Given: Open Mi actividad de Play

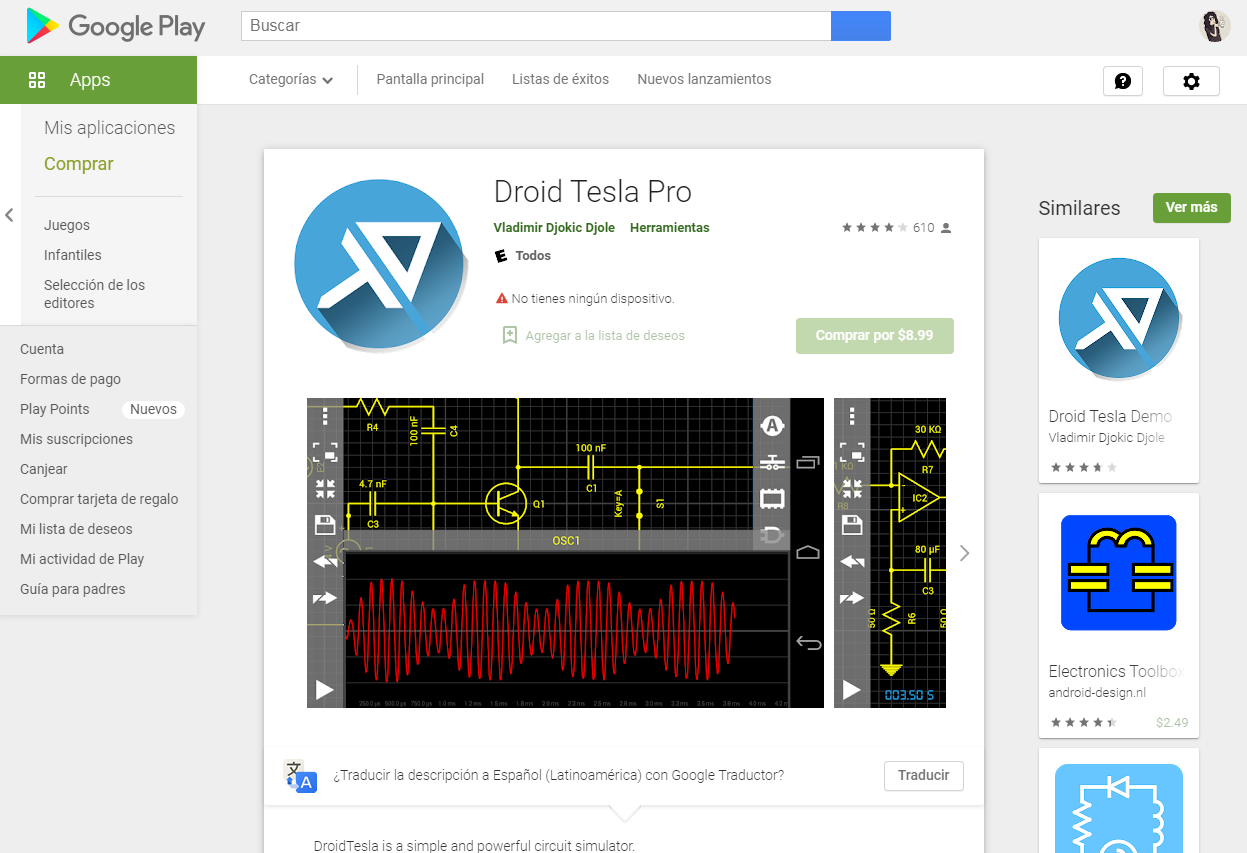Looking at the screenshot, I should 82,559.
